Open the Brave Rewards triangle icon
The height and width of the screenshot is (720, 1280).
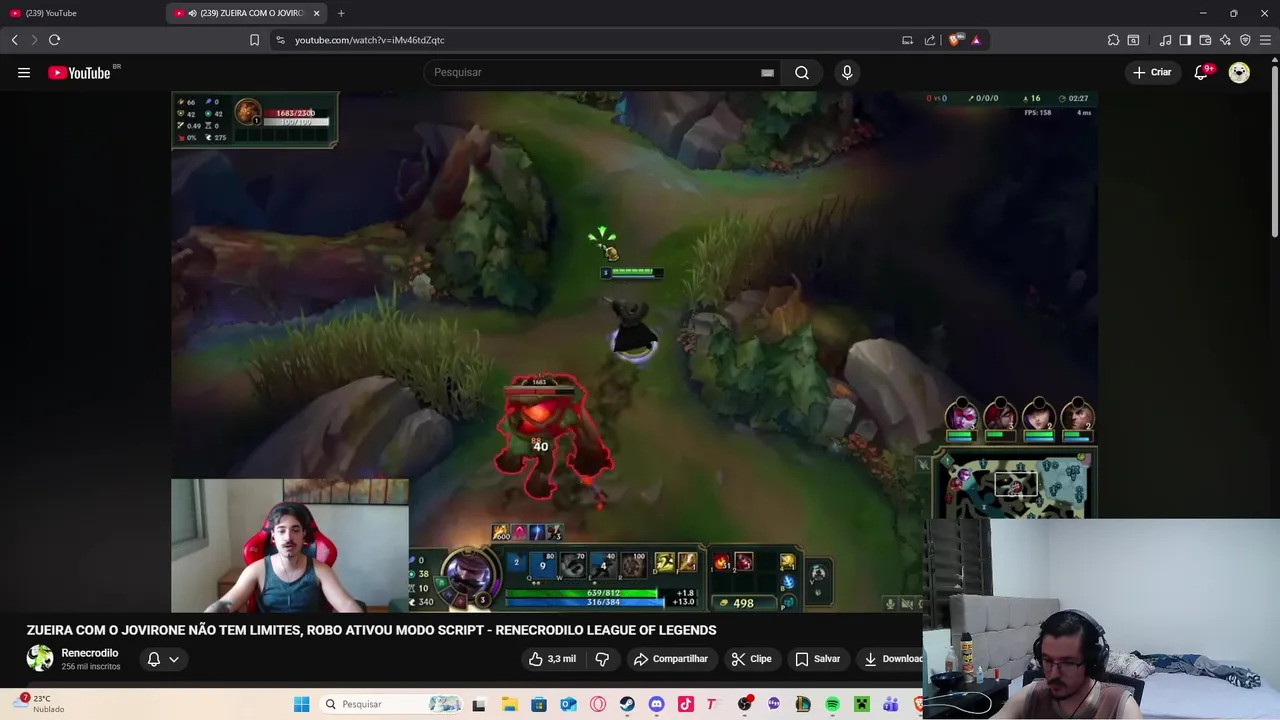click(x=976, y=40)
